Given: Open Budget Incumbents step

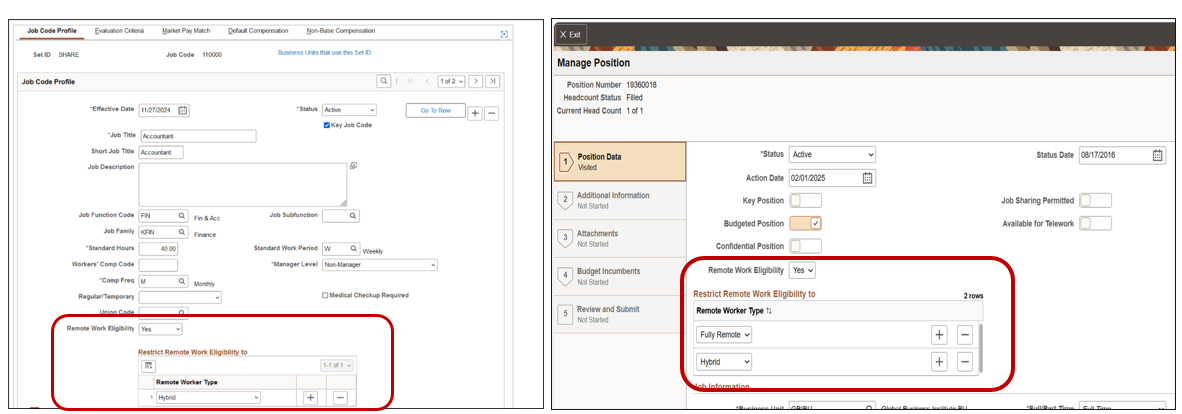Looking at the screenshot, I should [x=620, y=276].
